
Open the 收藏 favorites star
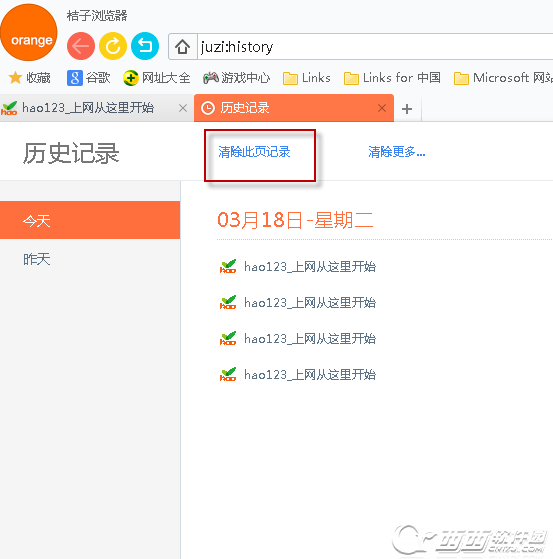pyautogui.click(x=29, y=78)
